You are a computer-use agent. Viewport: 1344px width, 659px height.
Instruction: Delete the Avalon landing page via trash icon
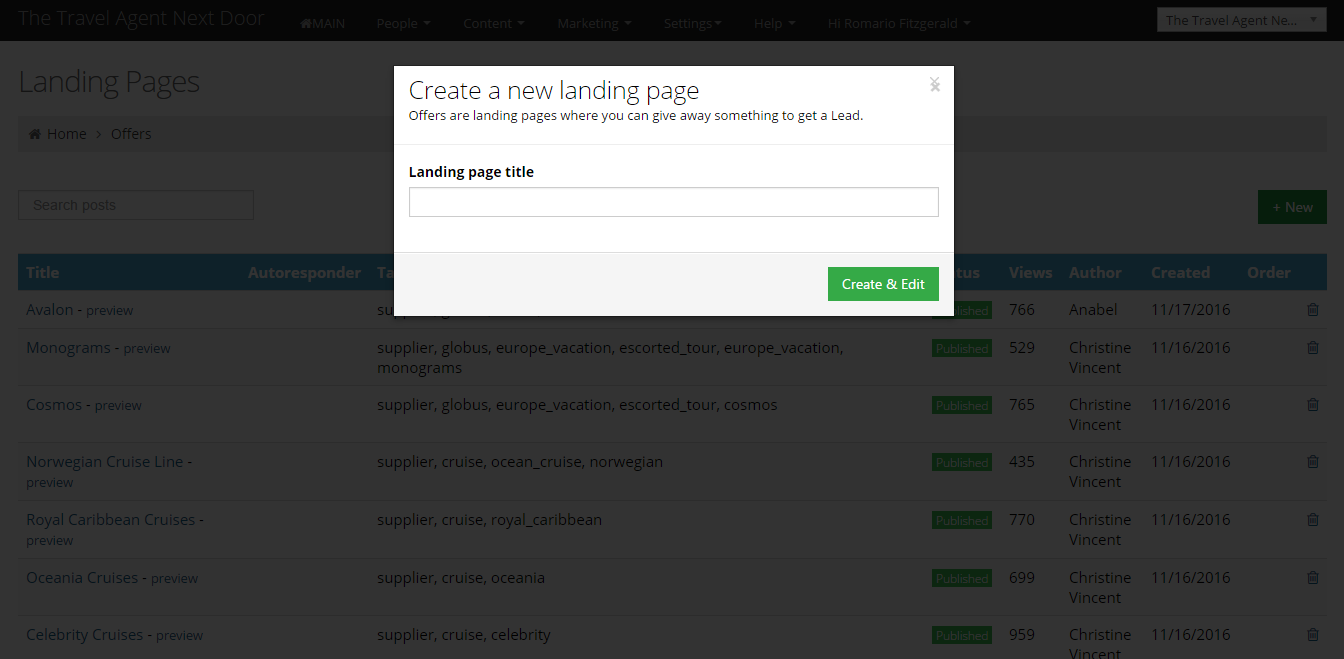(x=1313, y=310)
